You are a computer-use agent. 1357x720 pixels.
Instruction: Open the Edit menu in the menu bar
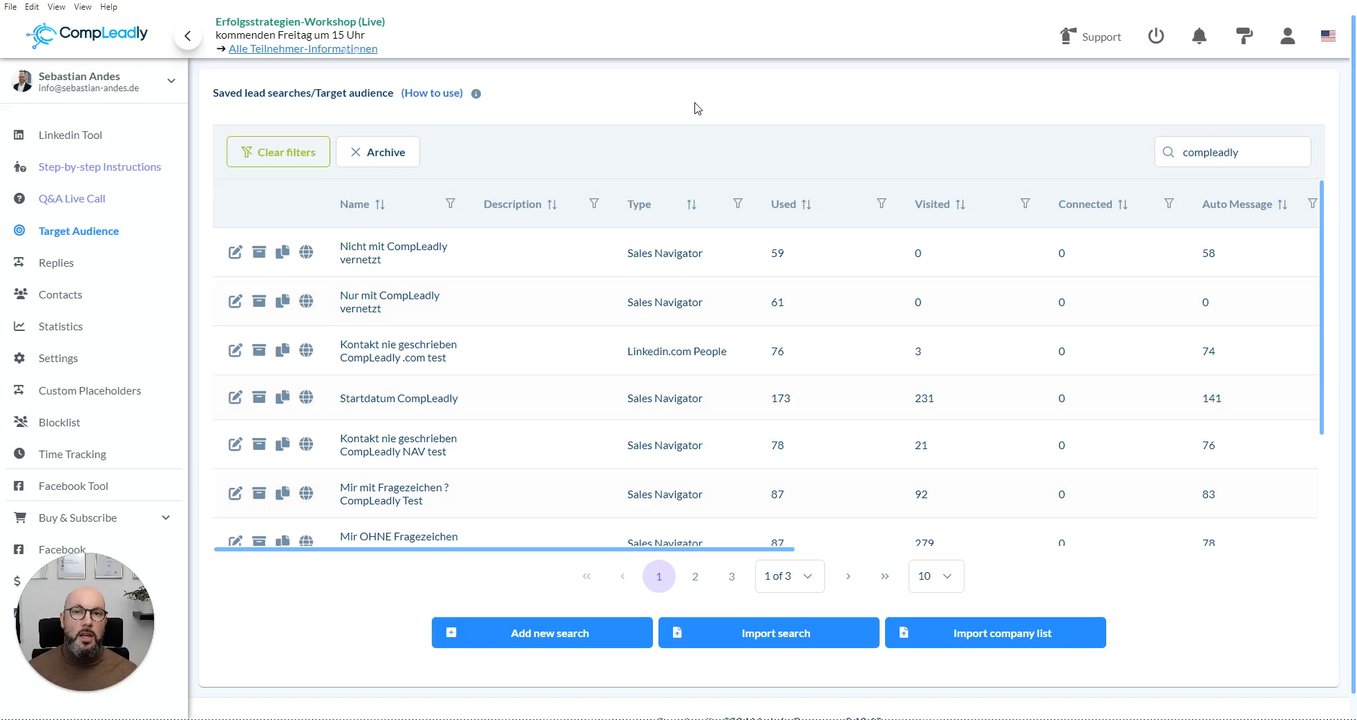click(33, 7)
